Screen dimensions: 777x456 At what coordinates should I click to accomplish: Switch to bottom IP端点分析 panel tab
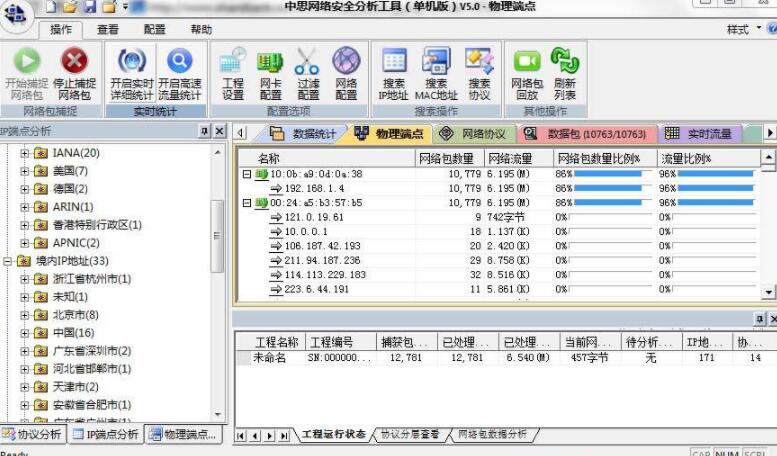point(106,434)
